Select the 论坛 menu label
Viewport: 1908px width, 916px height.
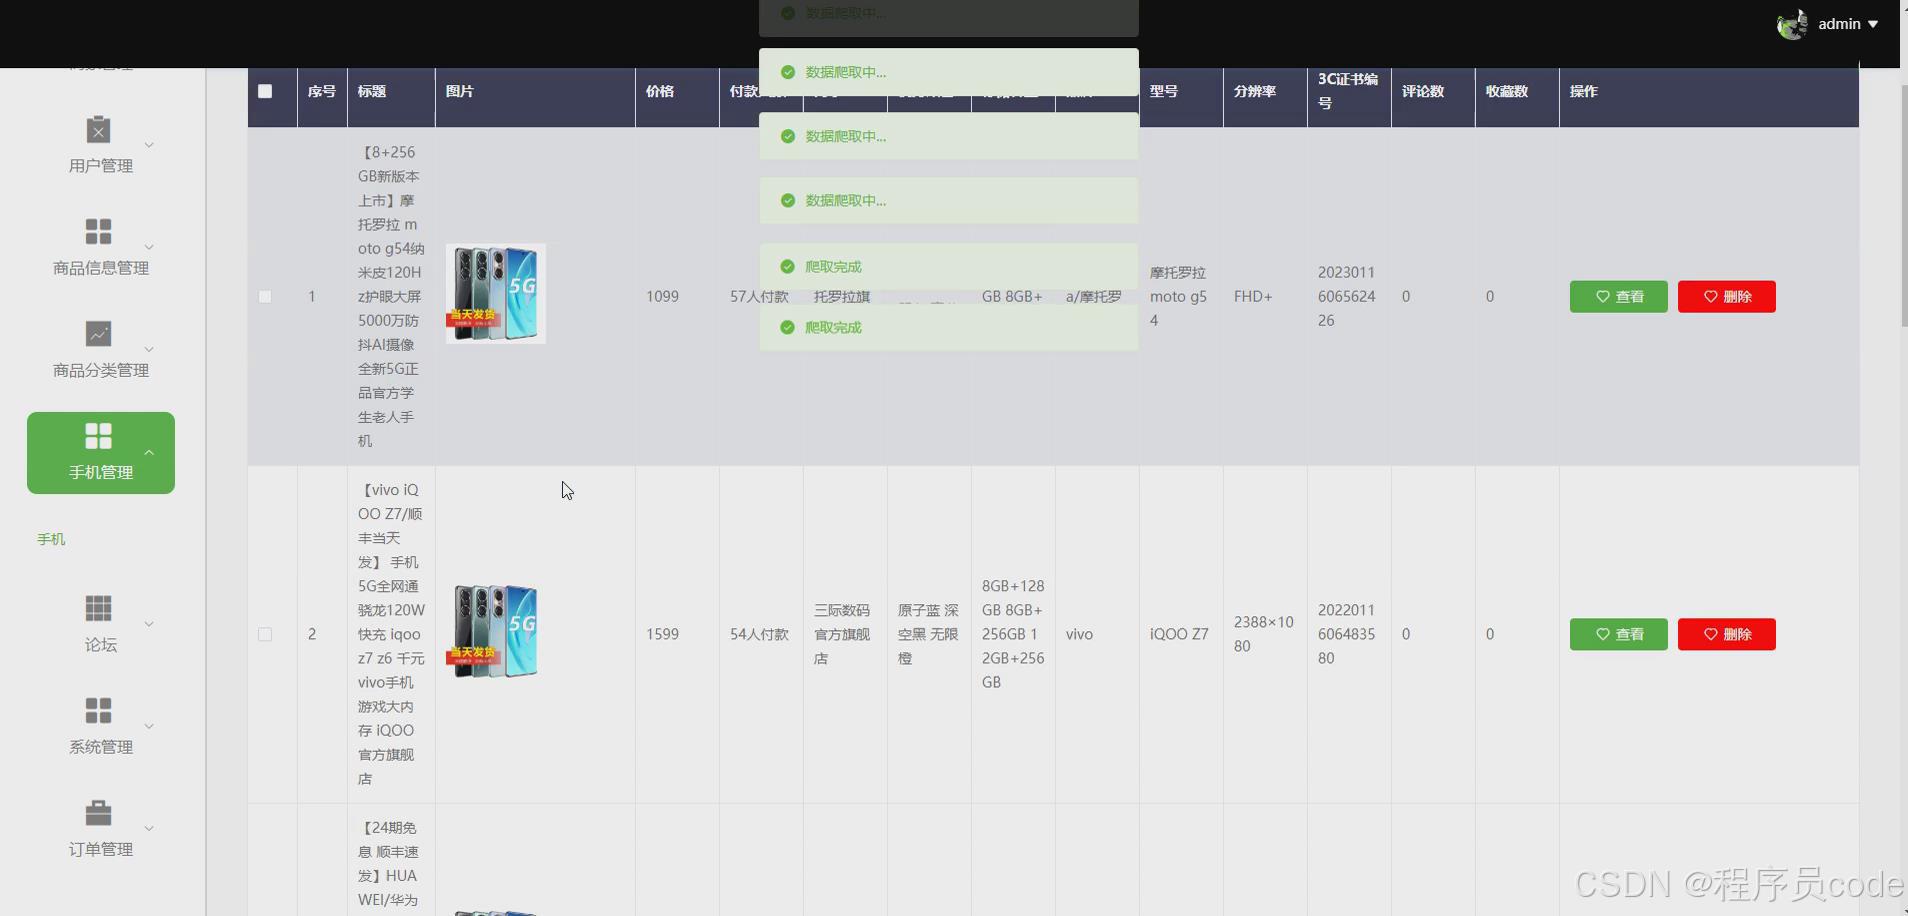click(101, 645)
